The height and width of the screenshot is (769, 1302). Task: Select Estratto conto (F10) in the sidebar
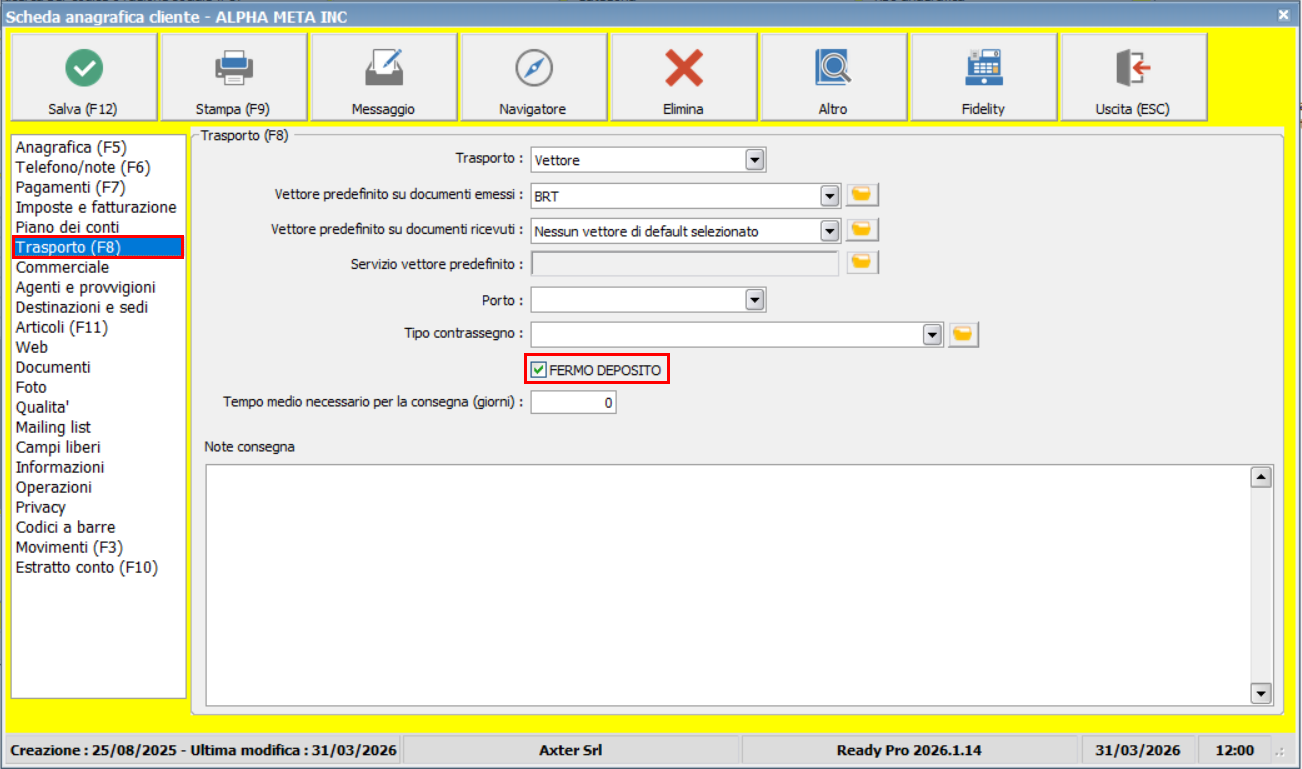pos(98,567)
